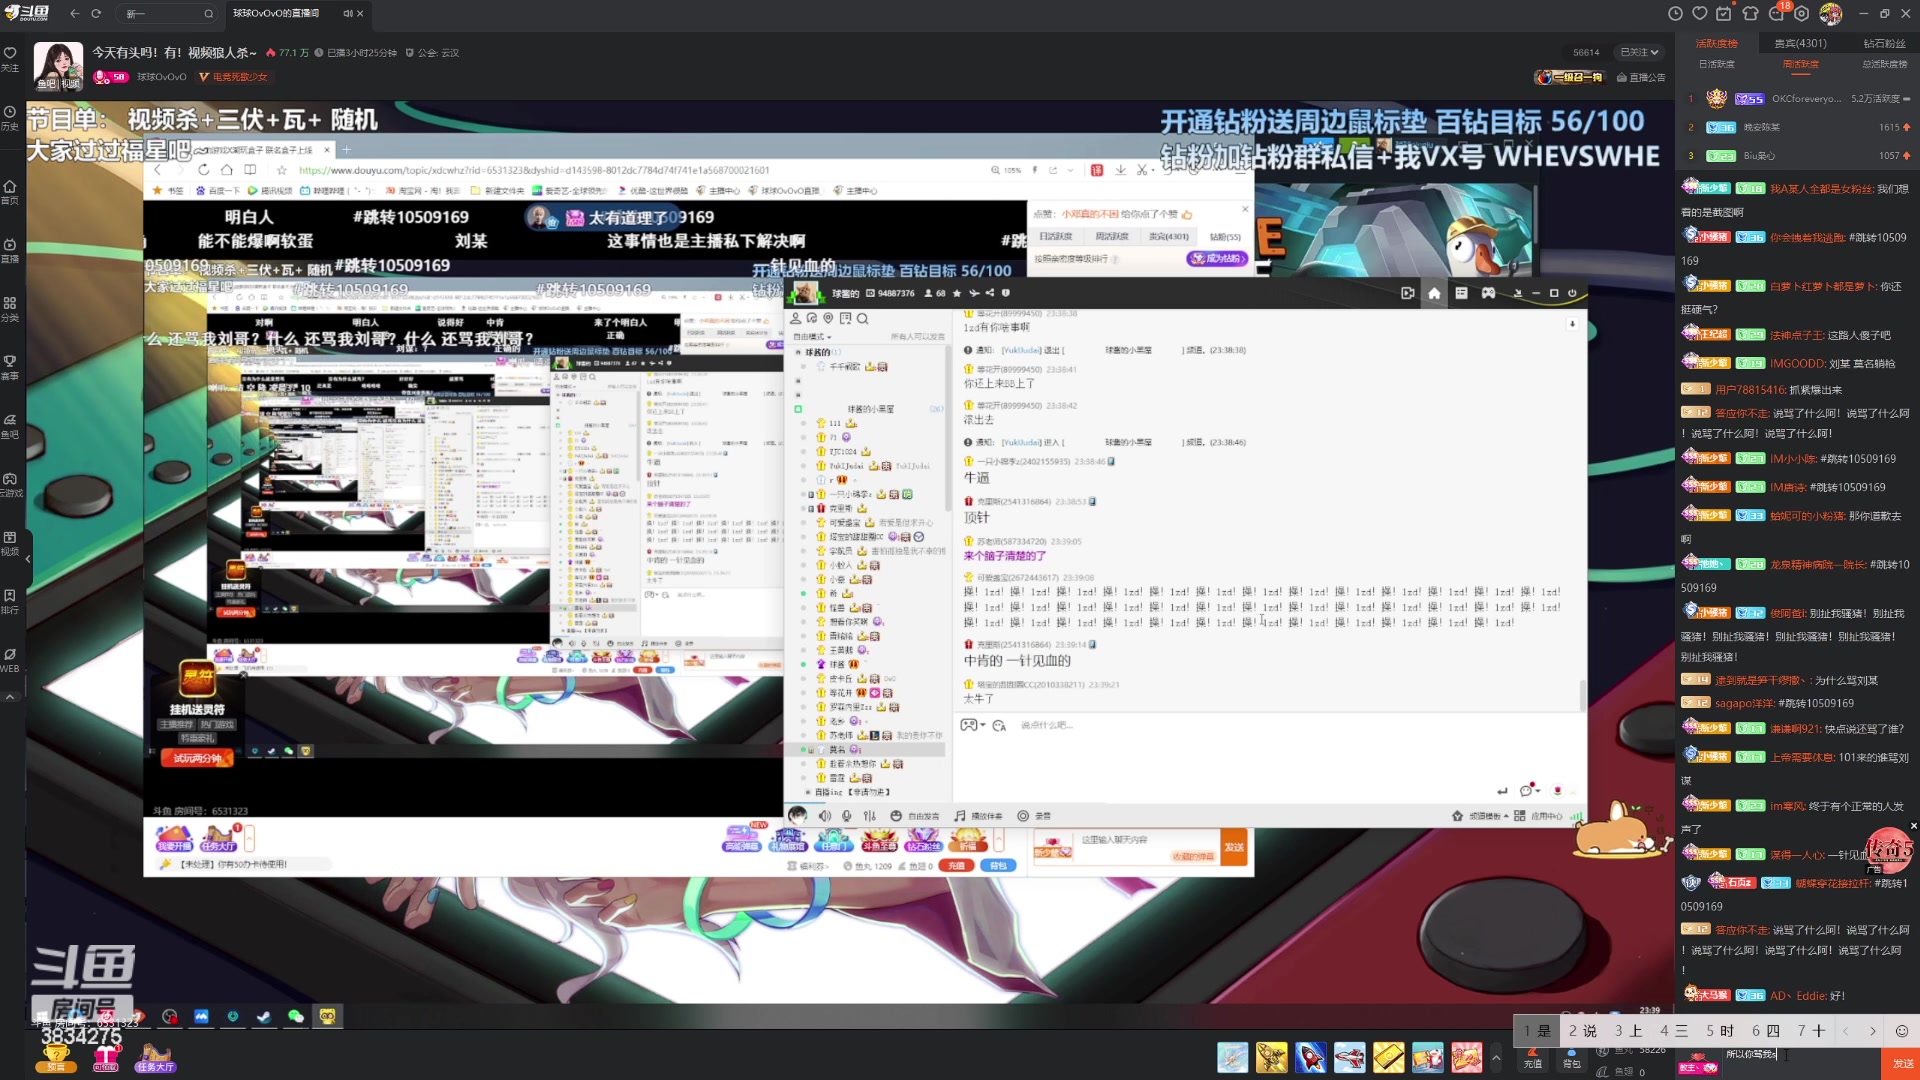The height and width of the screenshot is (1080, 1920).
Task: Click the search magnifier in the search box
Action: click(208, 13)
